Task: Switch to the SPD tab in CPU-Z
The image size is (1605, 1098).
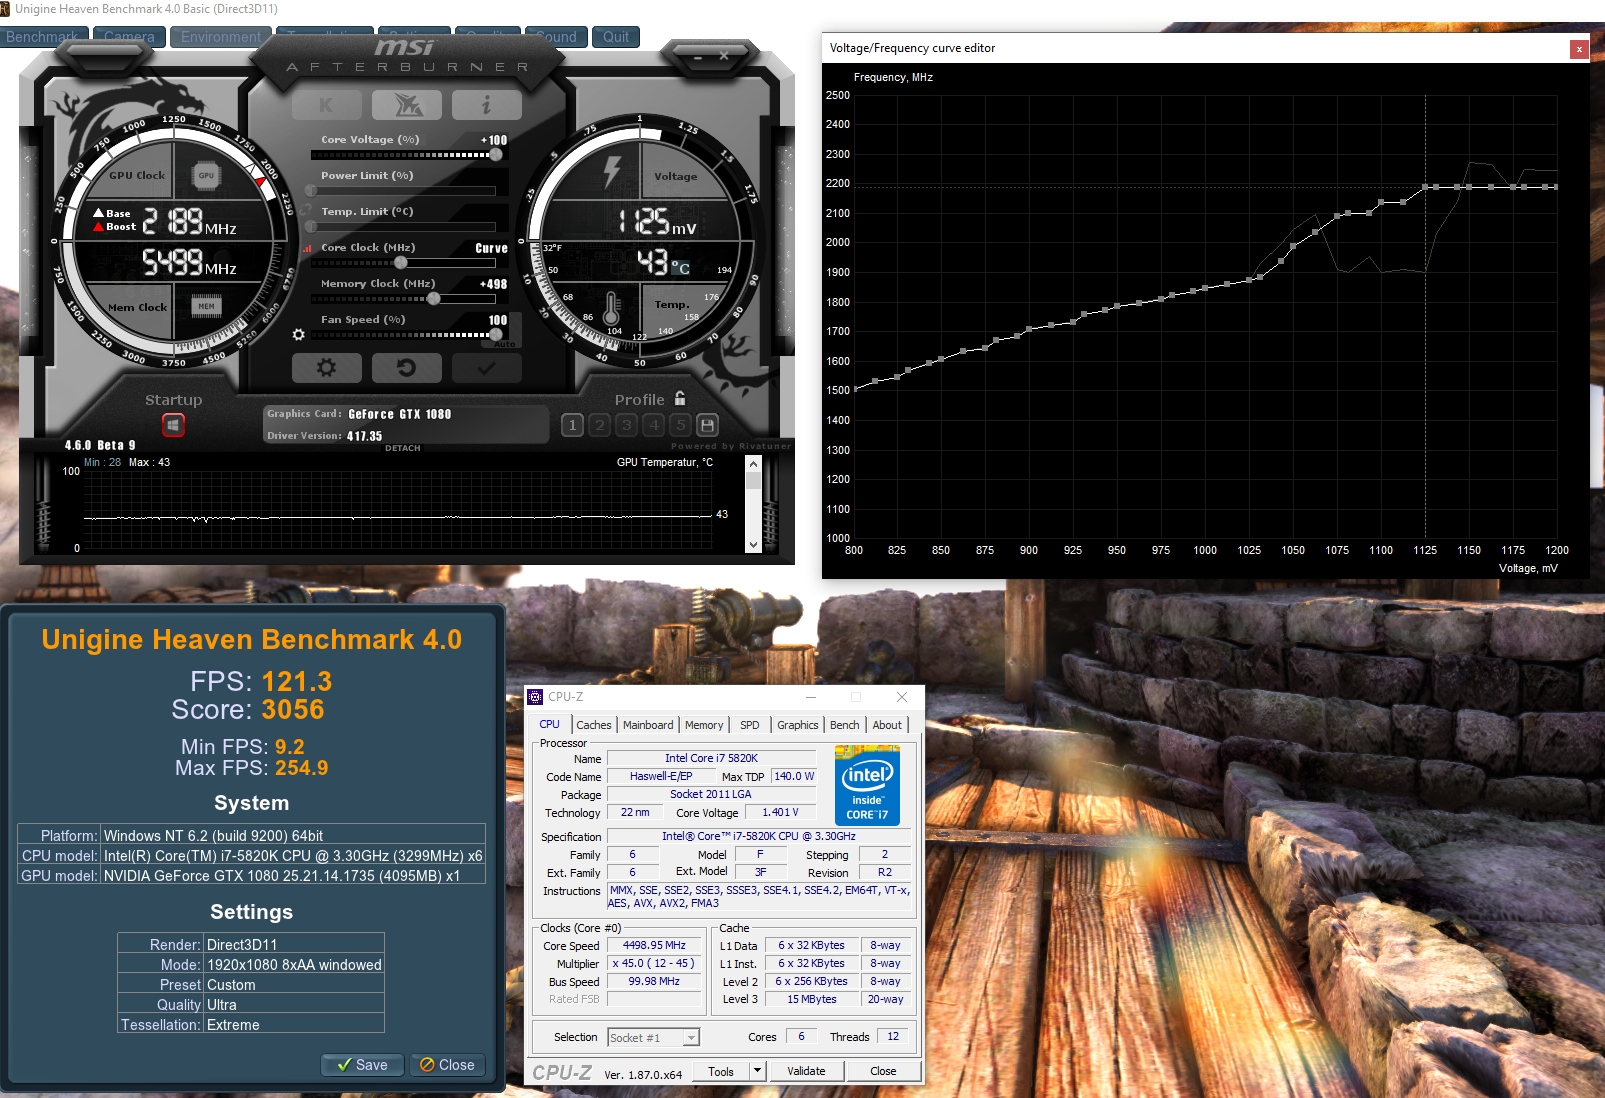Action: click(x=750, y=725)
